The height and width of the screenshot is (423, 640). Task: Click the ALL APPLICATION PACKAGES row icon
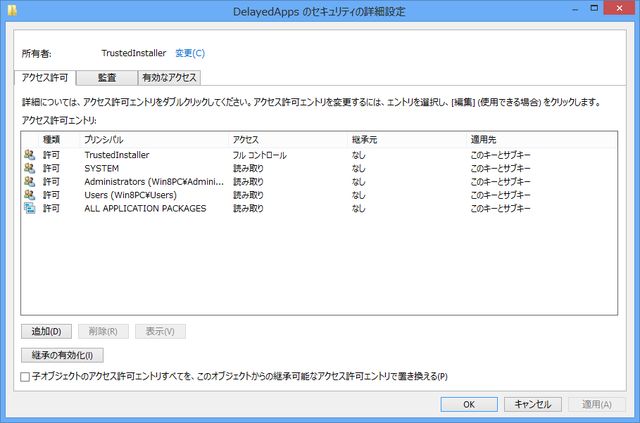click(29, 208)
